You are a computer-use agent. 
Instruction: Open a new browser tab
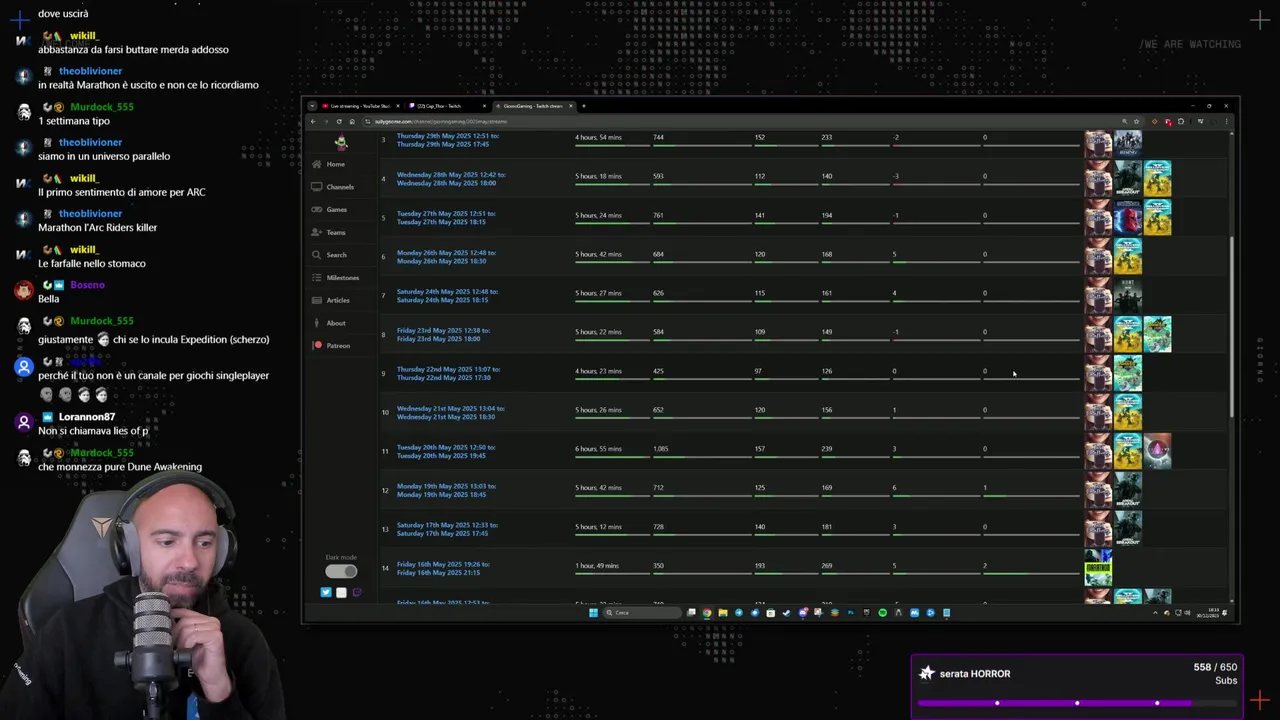584,106
